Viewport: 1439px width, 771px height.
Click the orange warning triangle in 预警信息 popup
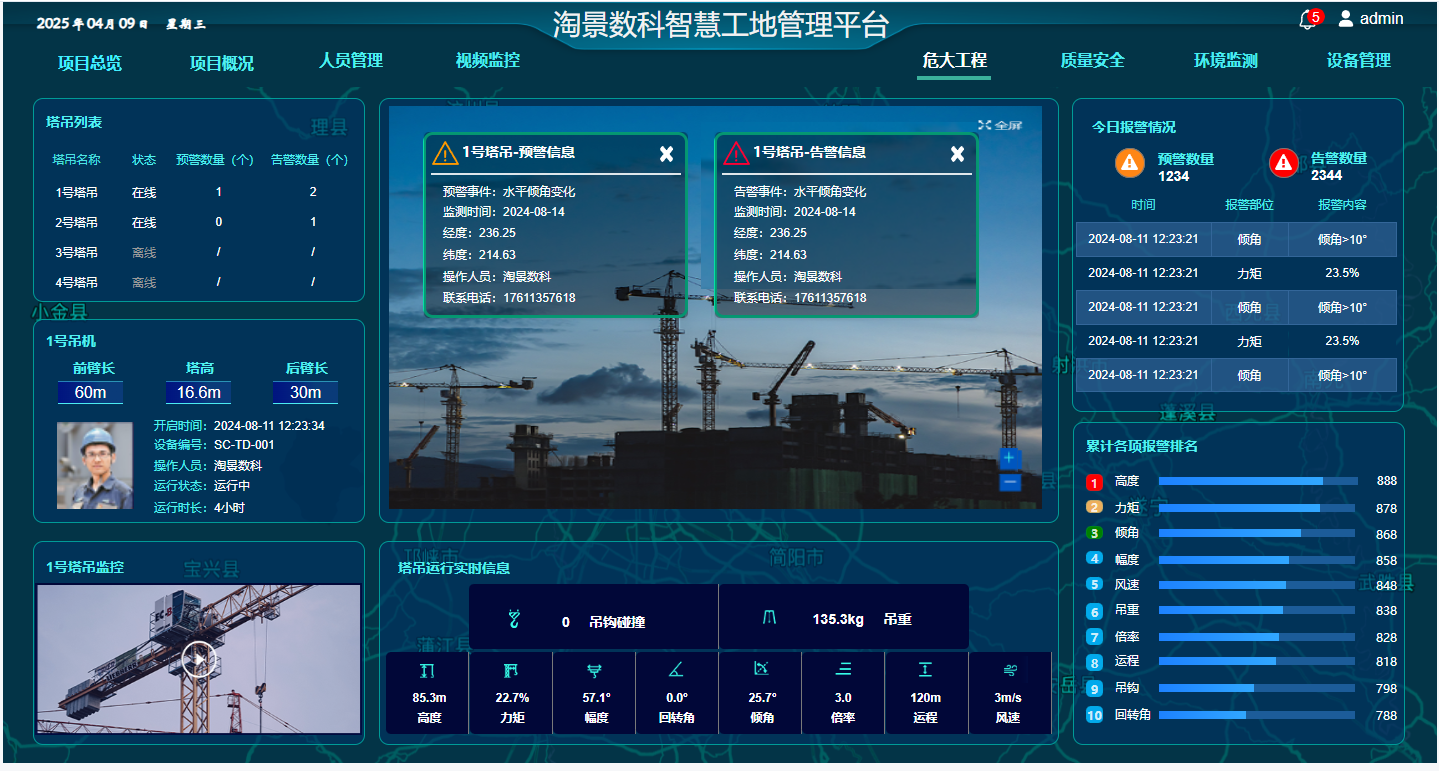[x=445, y=152]
